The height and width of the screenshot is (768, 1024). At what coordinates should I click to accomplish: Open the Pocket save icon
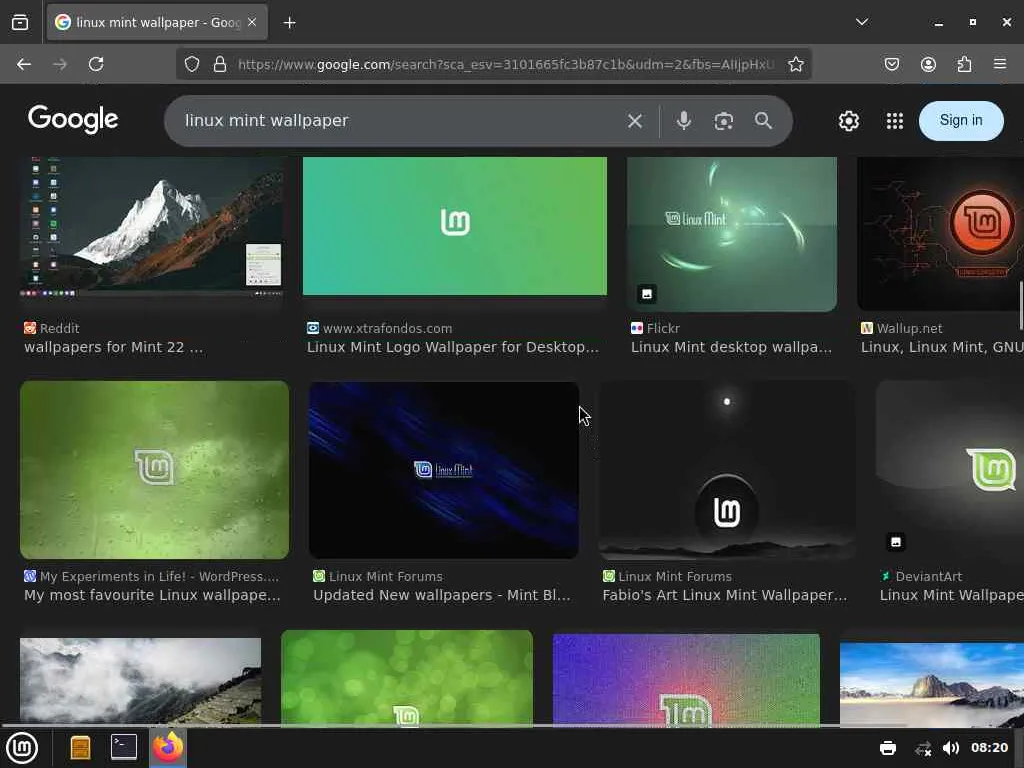pos(892,64)
